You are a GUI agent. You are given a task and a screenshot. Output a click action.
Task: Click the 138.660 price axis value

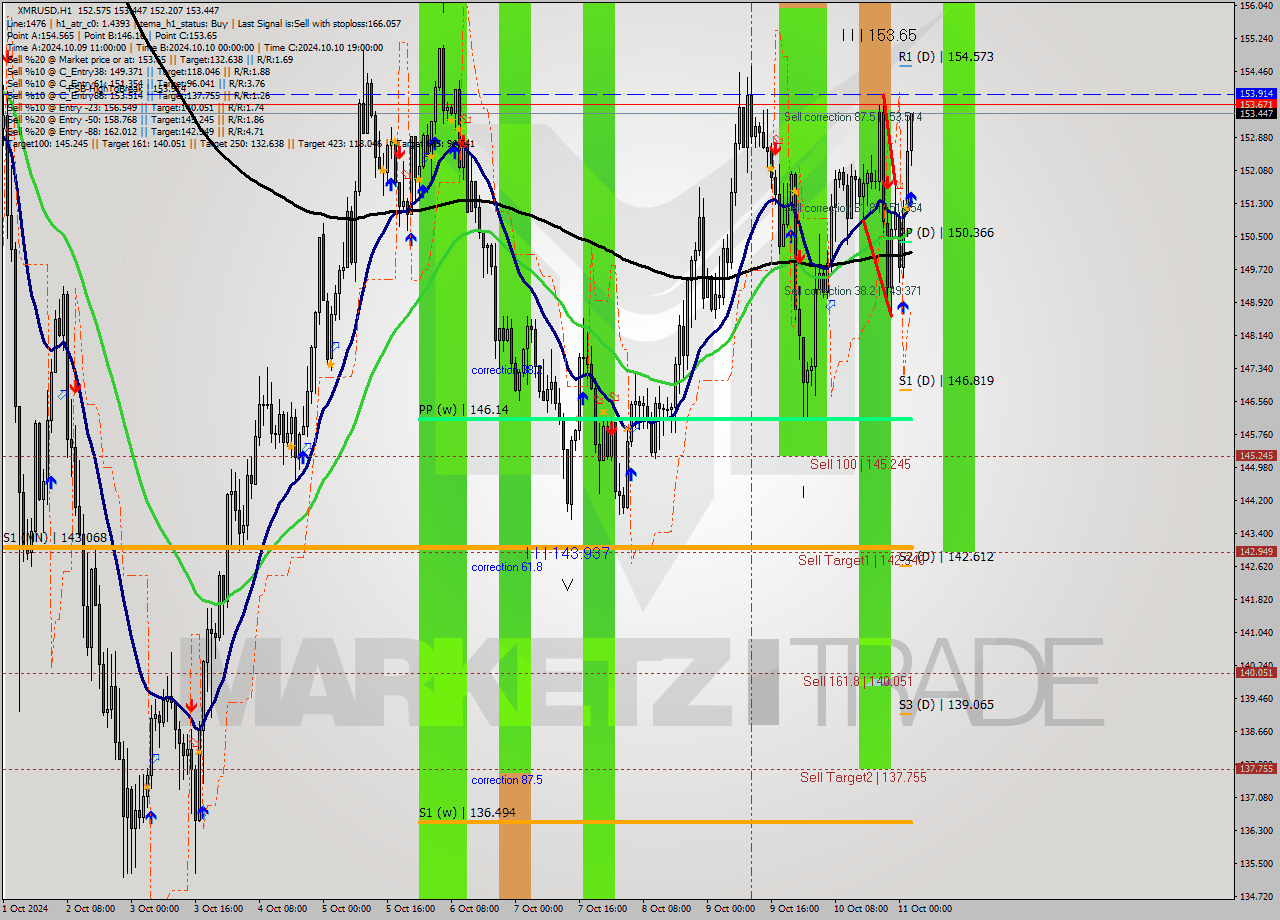[1256, 732]
